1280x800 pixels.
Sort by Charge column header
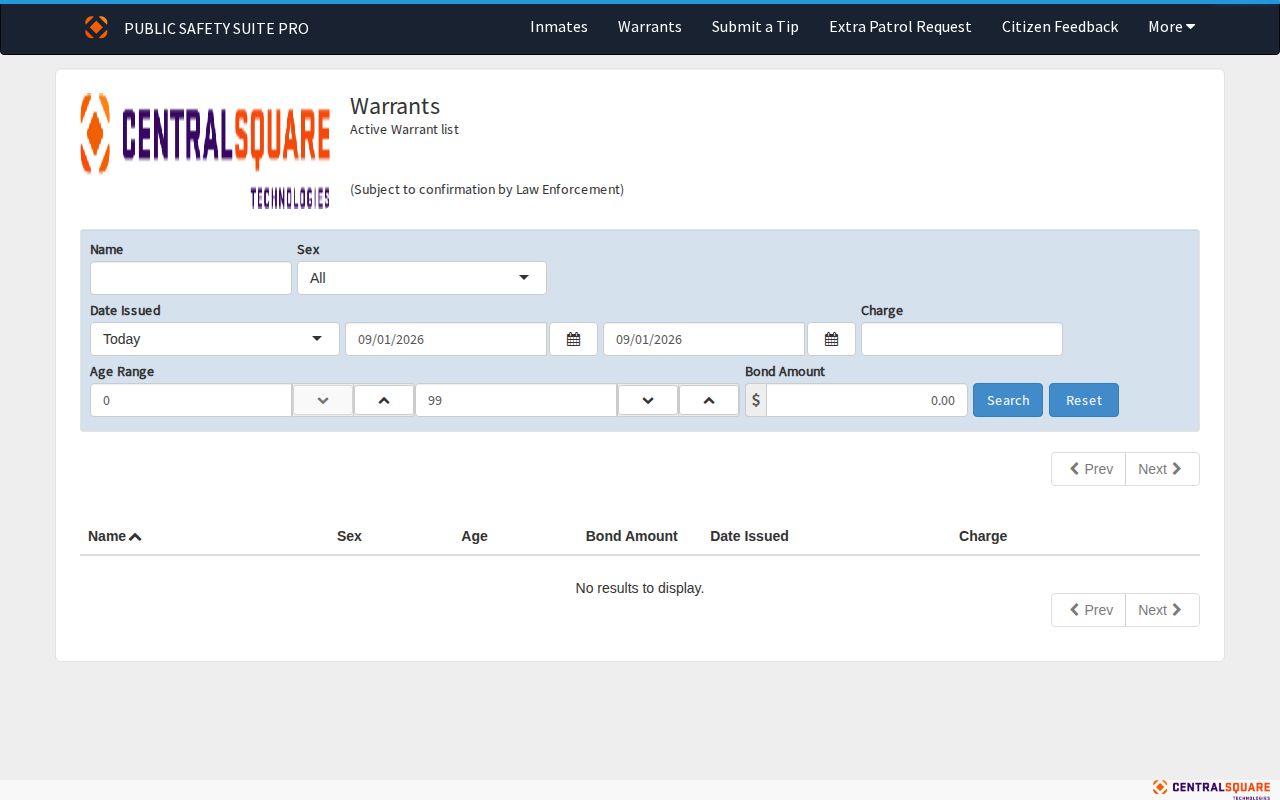click(983, 536)
